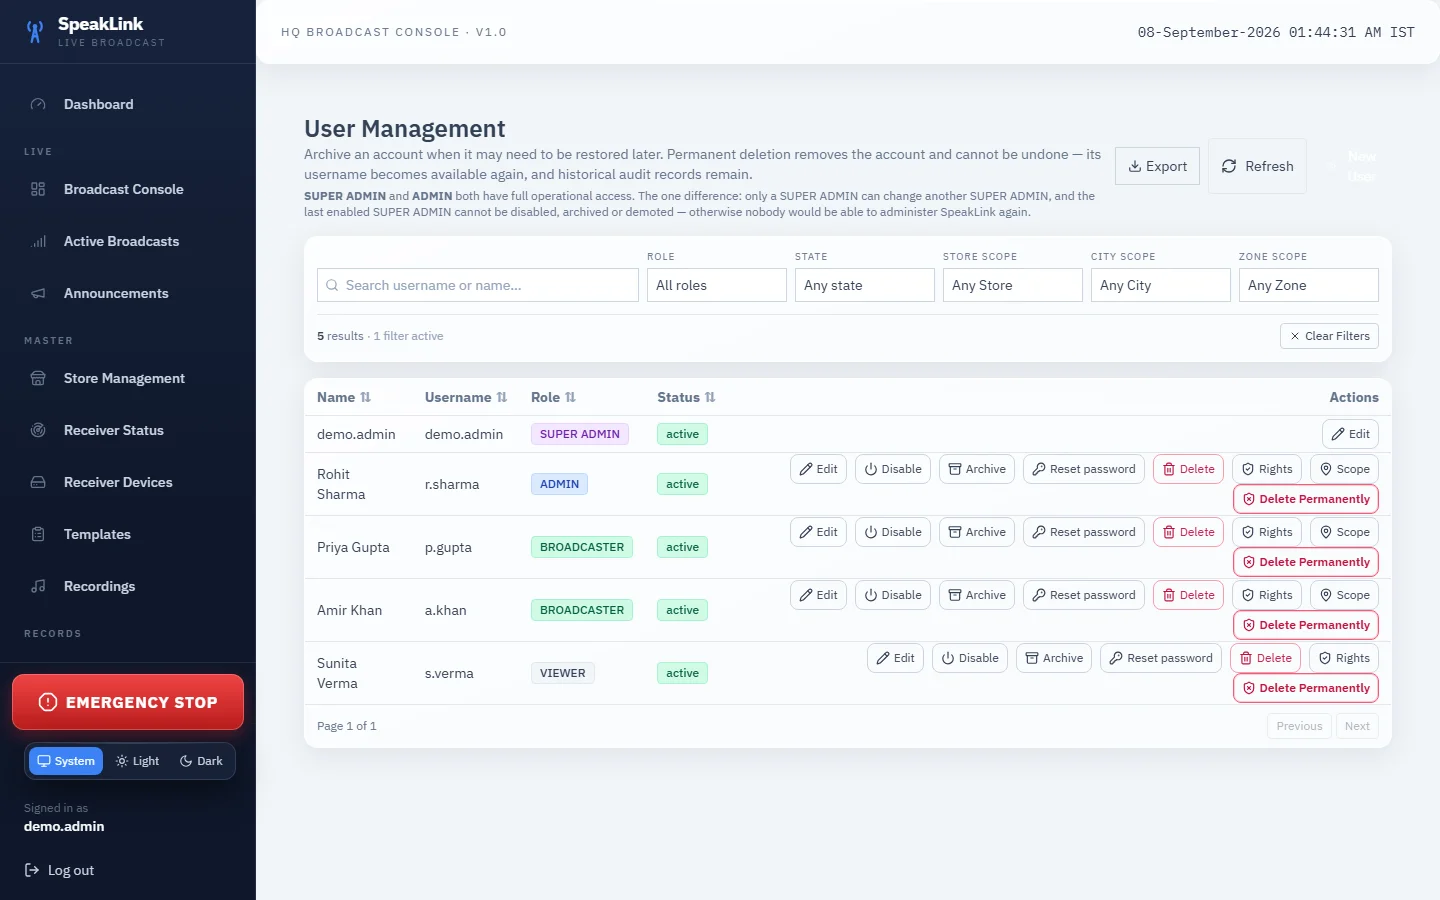Focus the search username or name field
This screenshot has width=1440, height=900.
point(478,285)
